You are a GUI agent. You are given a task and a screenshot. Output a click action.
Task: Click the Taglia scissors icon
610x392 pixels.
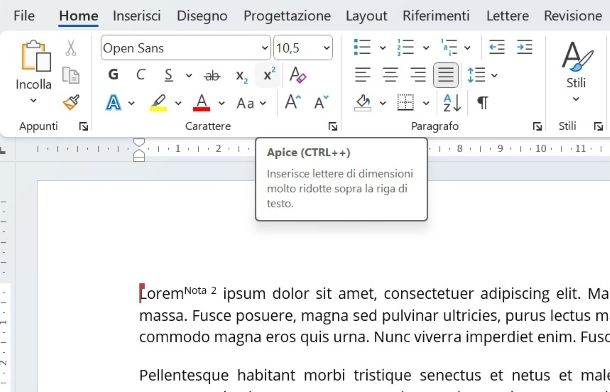tap(70, 48)
